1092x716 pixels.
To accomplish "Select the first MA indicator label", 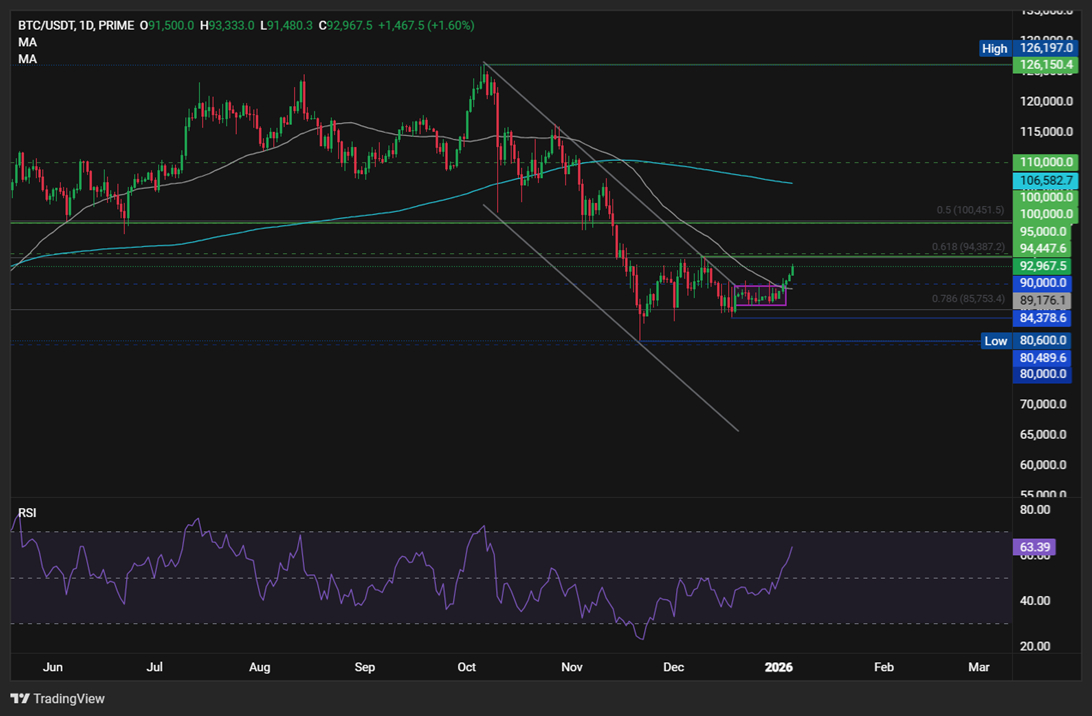I will (x=27, y=42).
